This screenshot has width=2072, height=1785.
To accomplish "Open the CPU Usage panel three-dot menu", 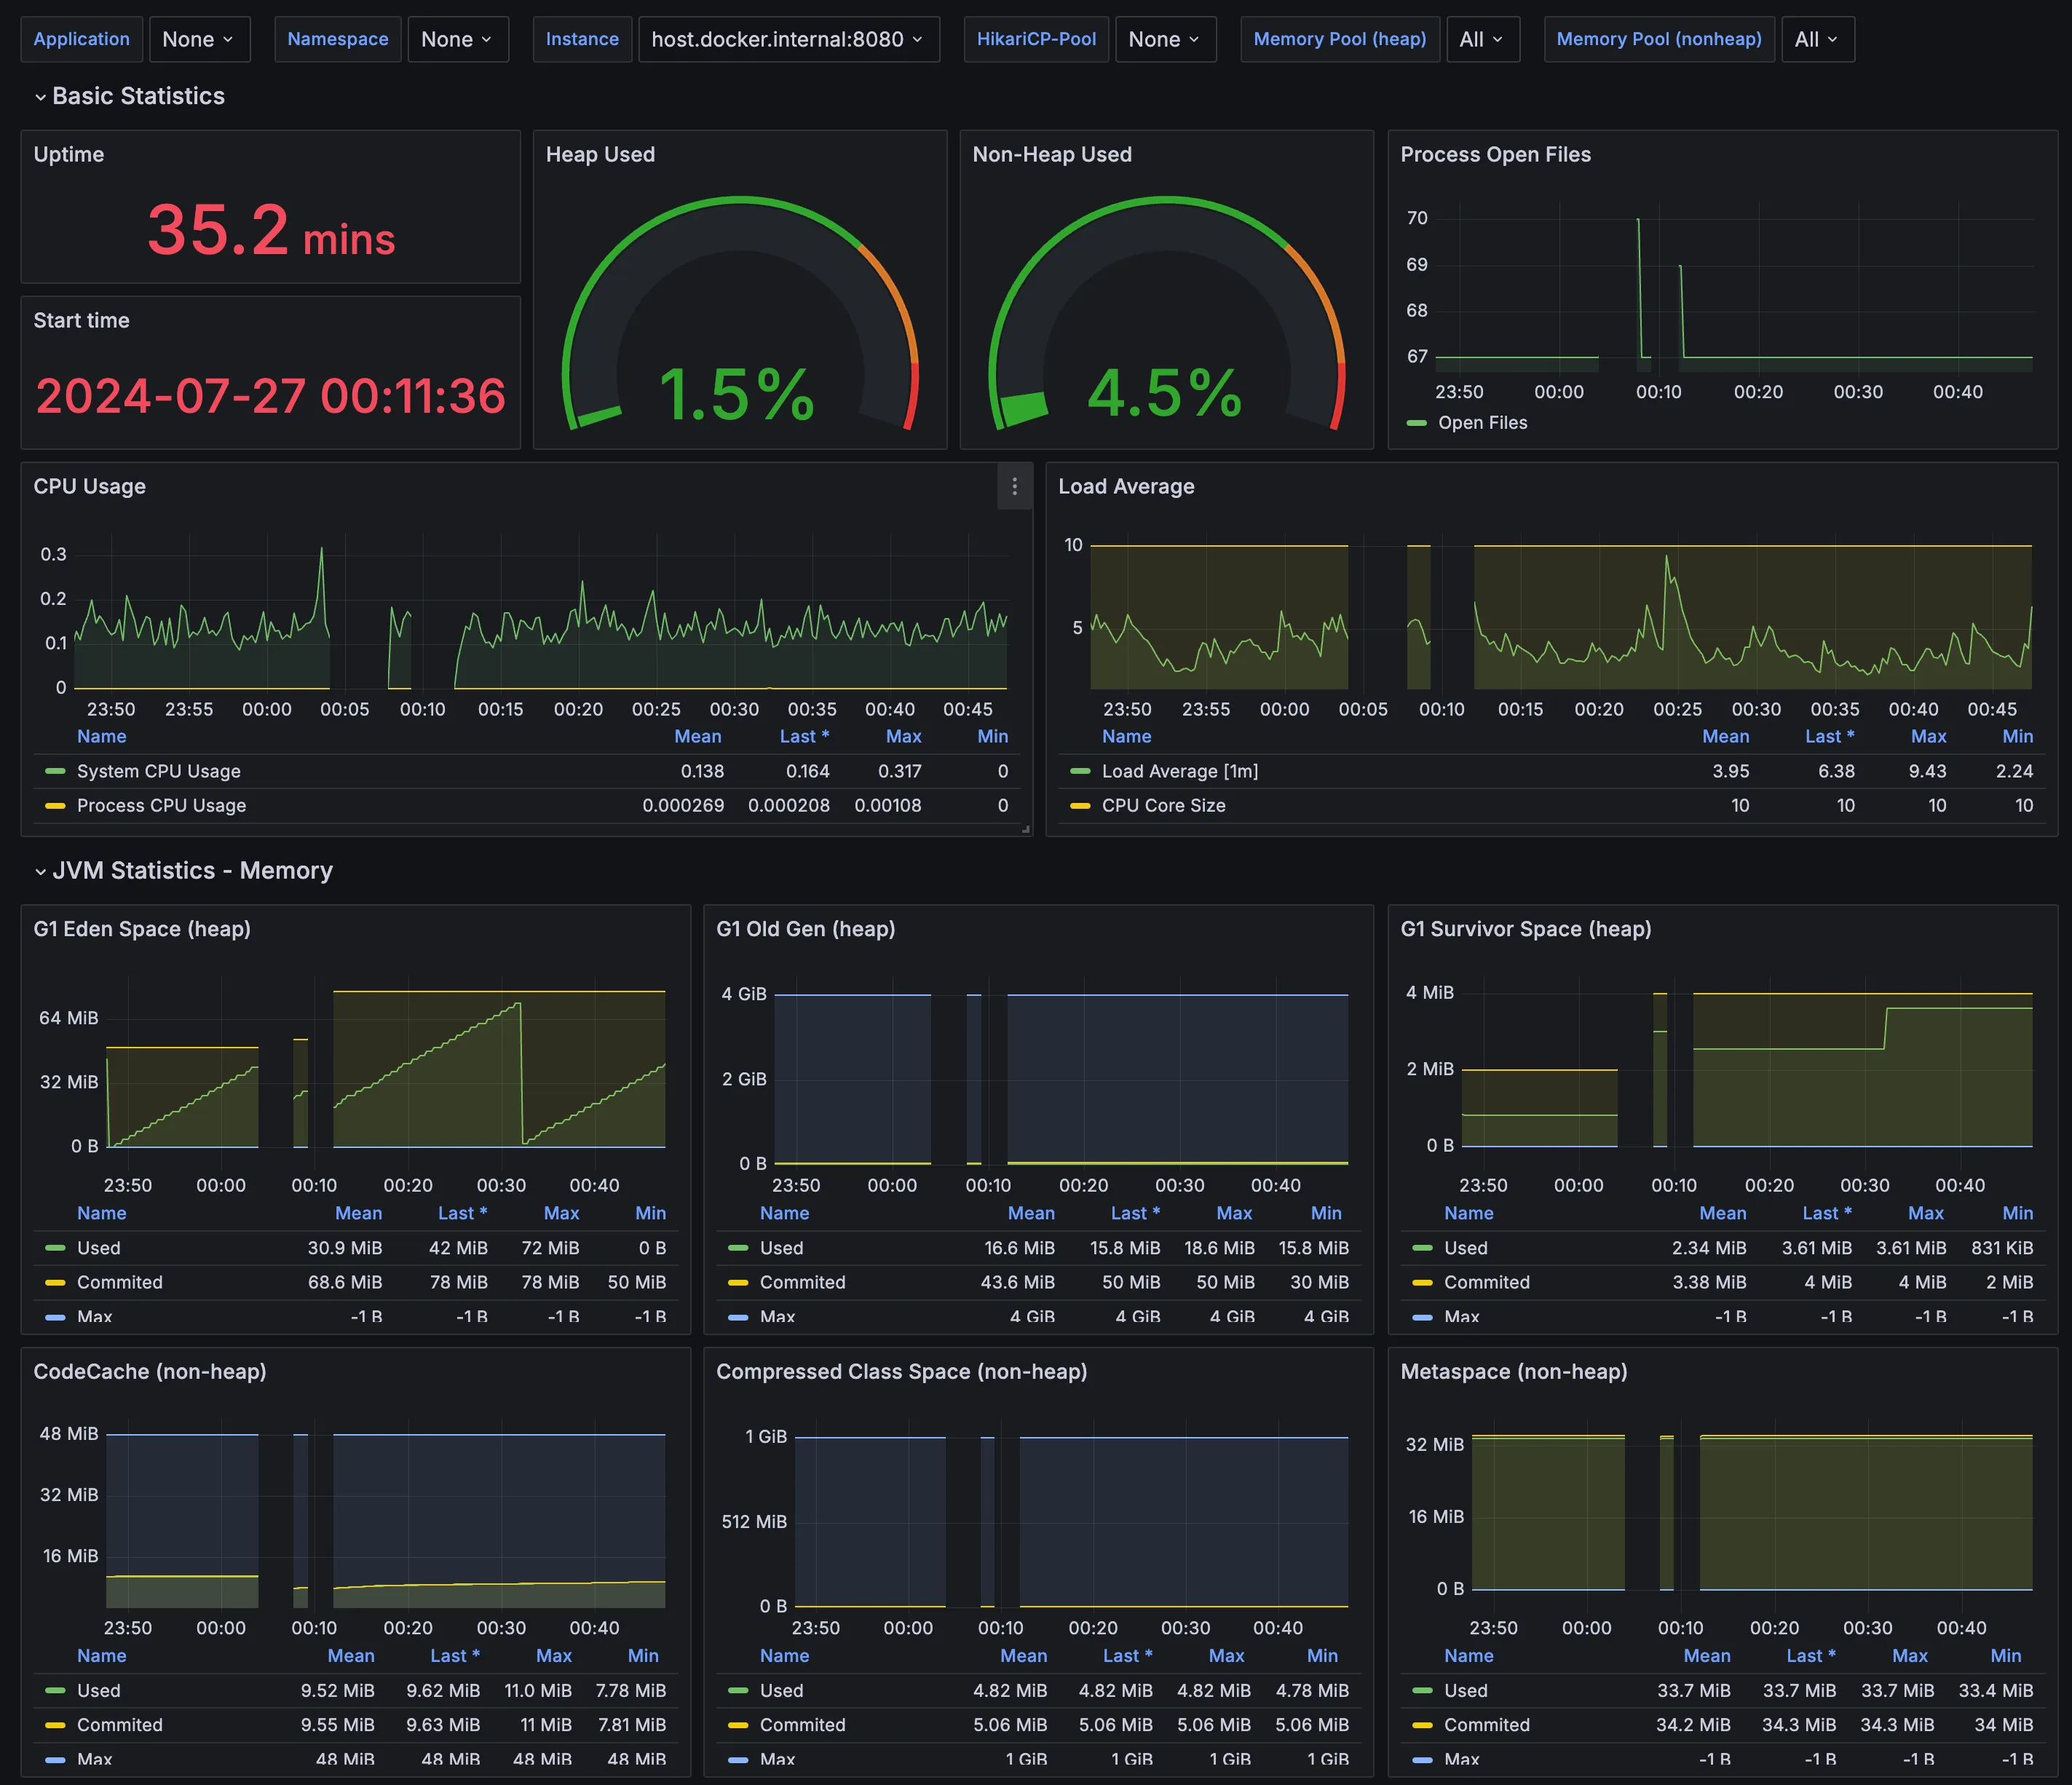I will pyautogui.click(x=1014, y=486).
